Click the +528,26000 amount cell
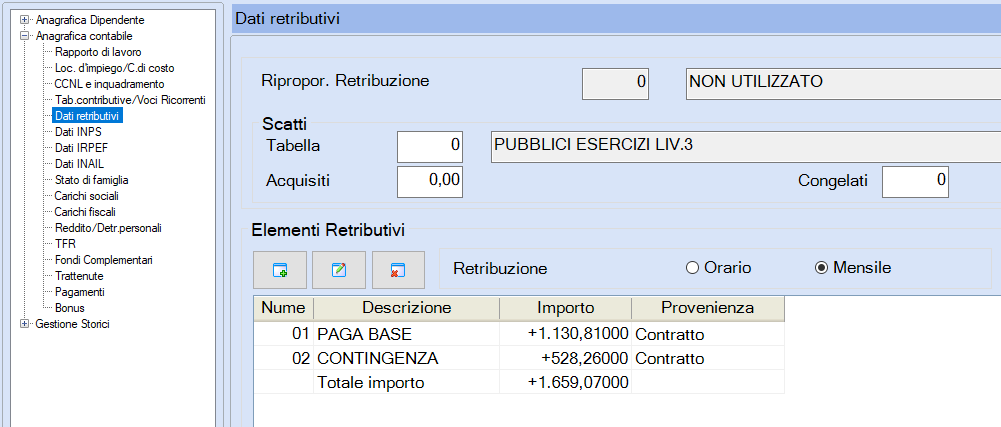 [x=566, y=358]
